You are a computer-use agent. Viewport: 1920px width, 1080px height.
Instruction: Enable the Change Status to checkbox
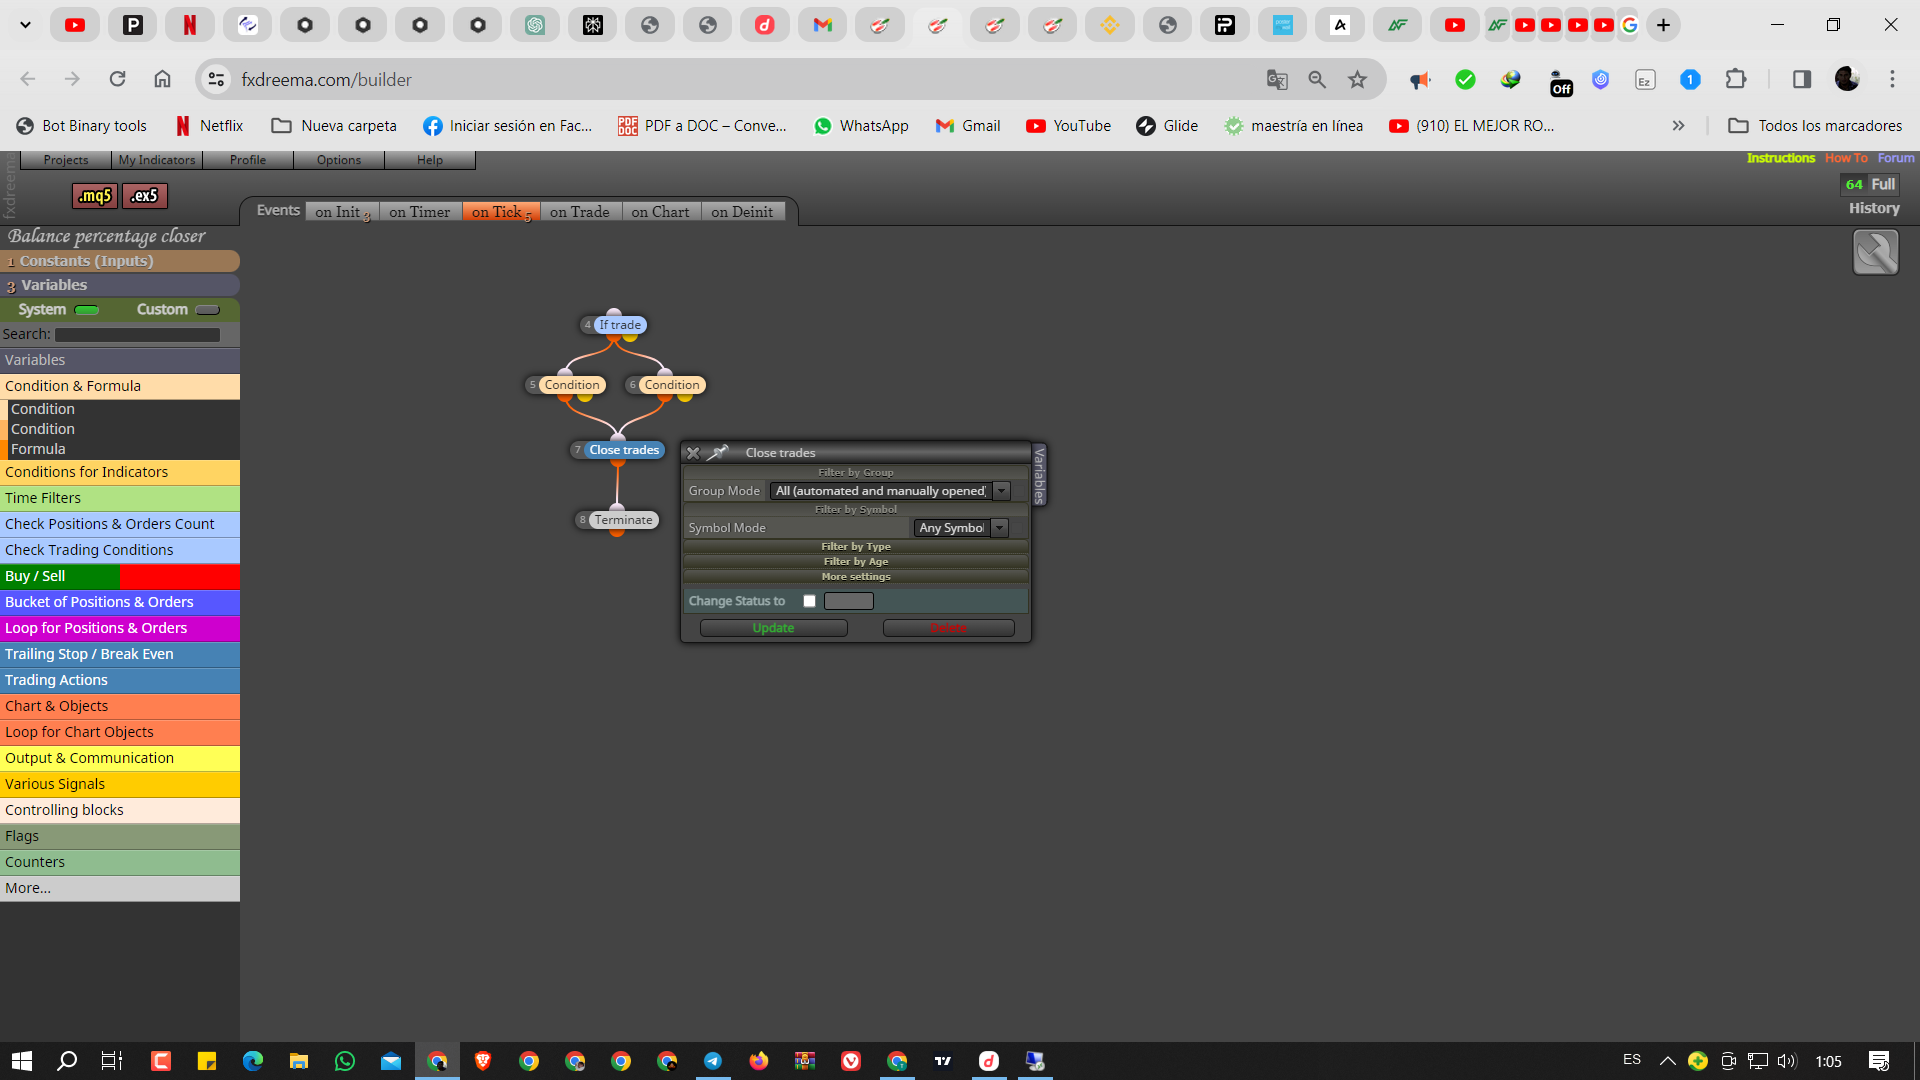pyautogui.click(x=810, y=601)
